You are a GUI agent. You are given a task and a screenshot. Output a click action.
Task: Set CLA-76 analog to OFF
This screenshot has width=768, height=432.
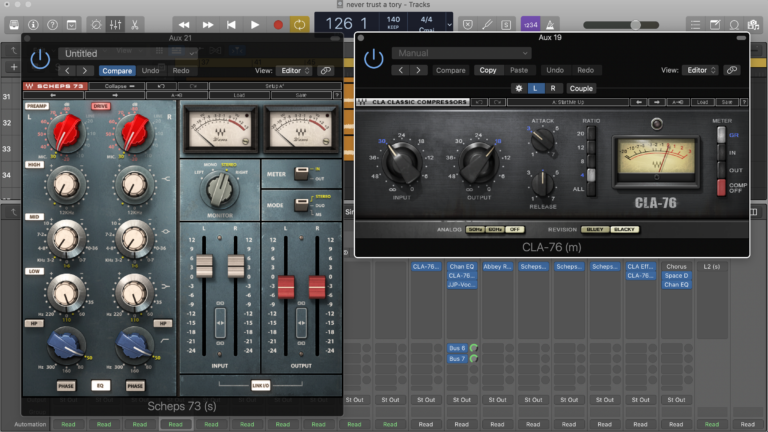tap(514, 229)
